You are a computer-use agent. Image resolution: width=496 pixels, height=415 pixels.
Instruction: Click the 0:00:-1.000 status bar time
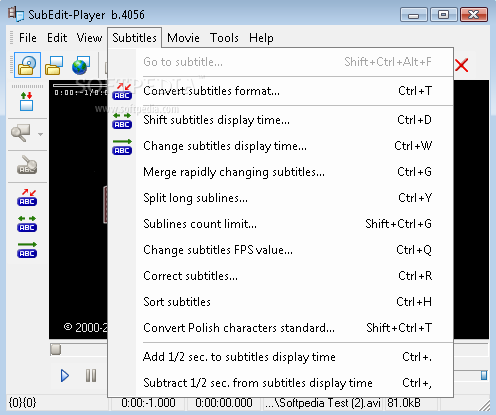point(148,403)
